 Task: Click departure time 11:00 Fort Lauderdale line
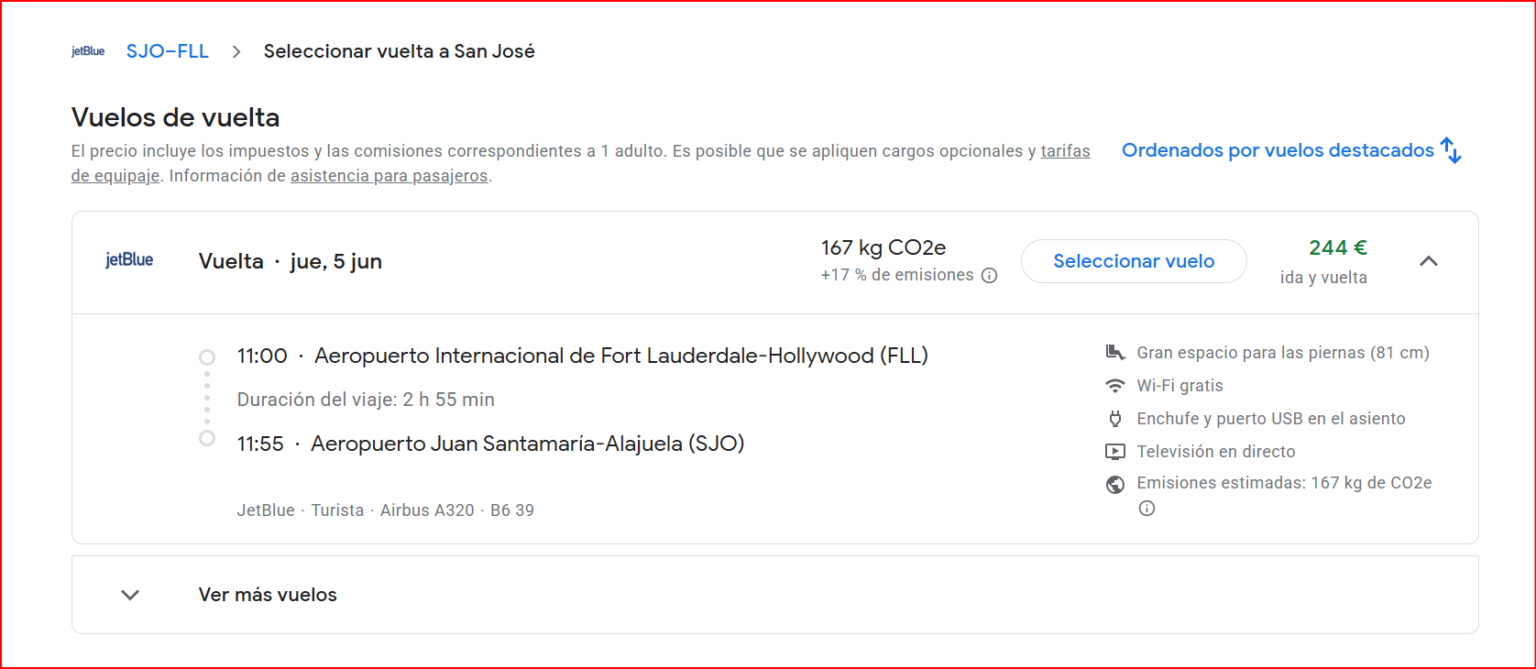[582, 356]
